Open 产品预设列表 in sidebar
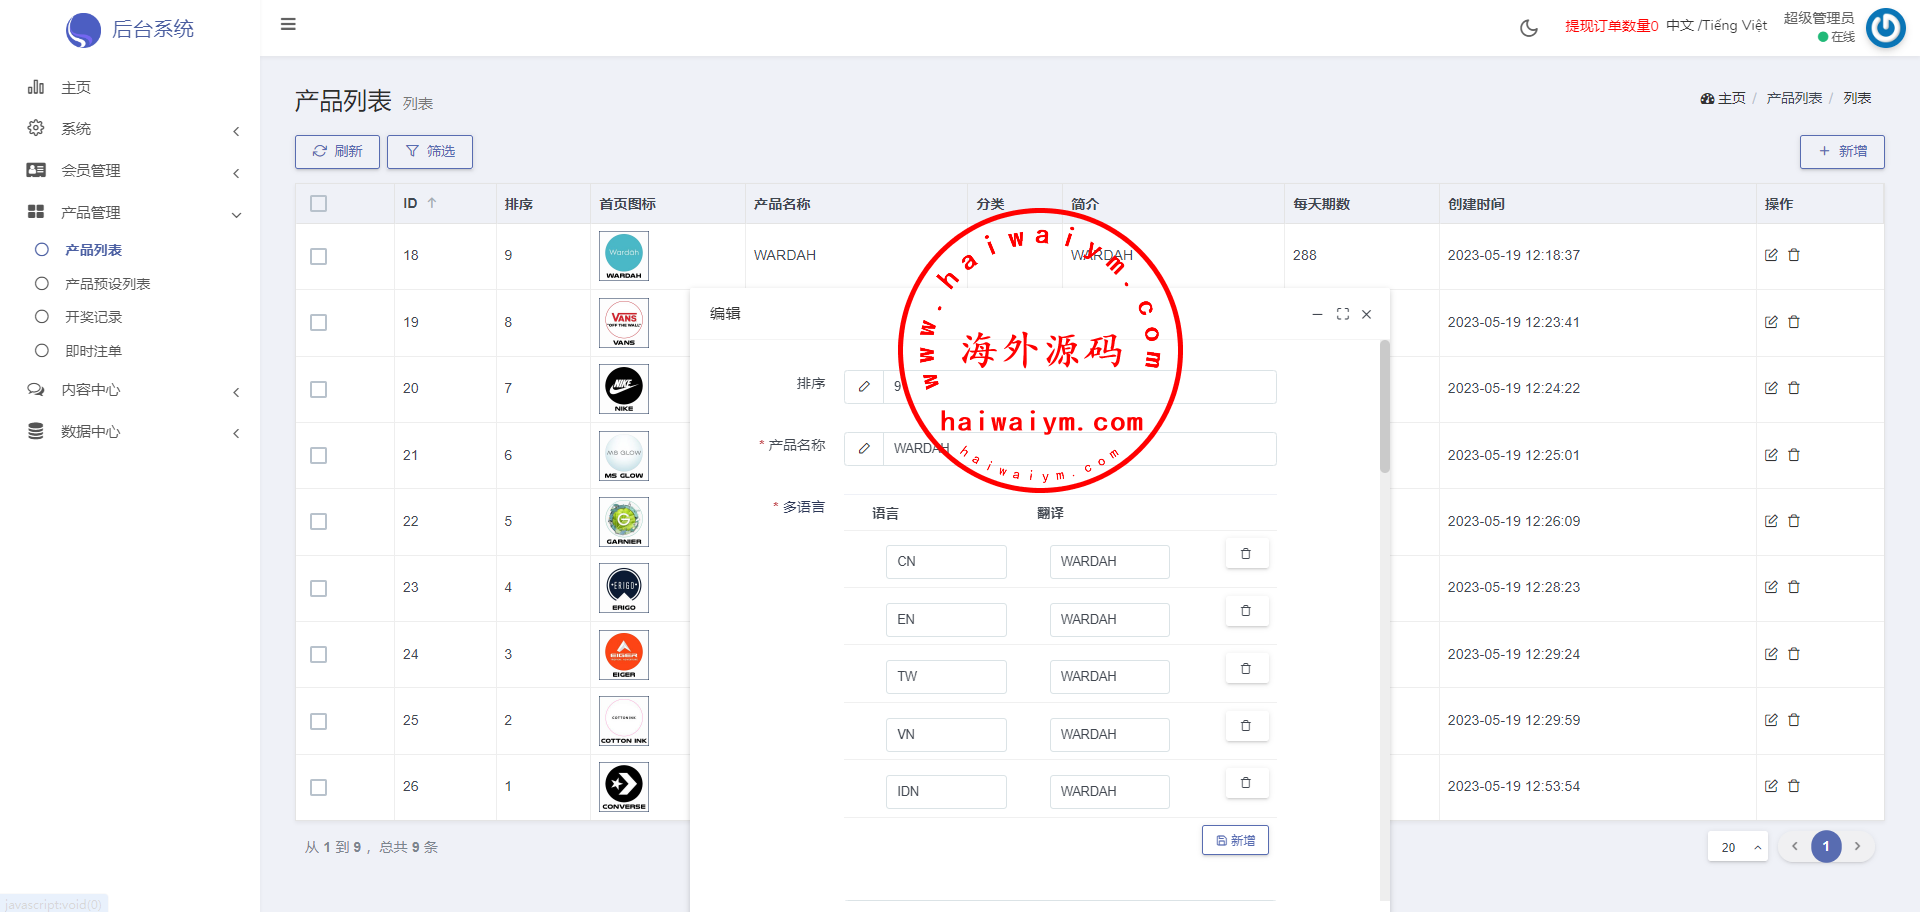Screen dimensions: 1920x912 (107, 284)
